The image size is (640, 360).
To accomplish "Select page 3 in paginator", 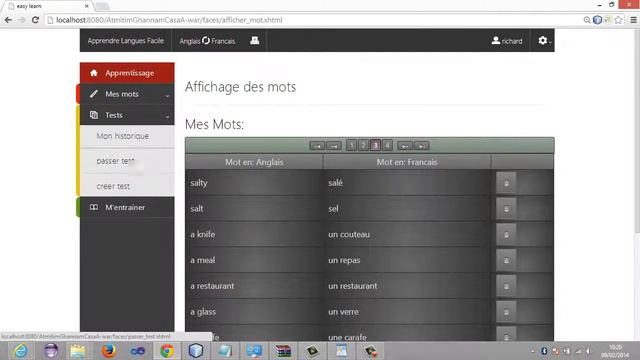I will point(376,145).
